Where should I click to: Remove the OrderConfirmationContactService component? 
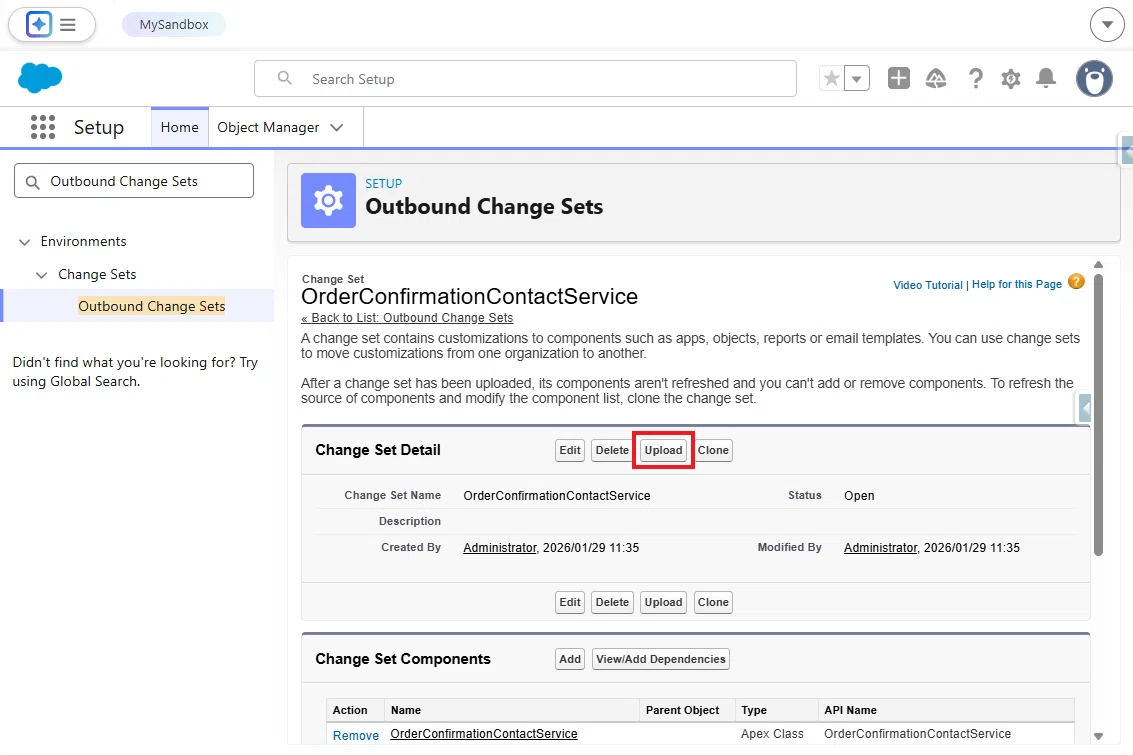(x=356, y=735)
